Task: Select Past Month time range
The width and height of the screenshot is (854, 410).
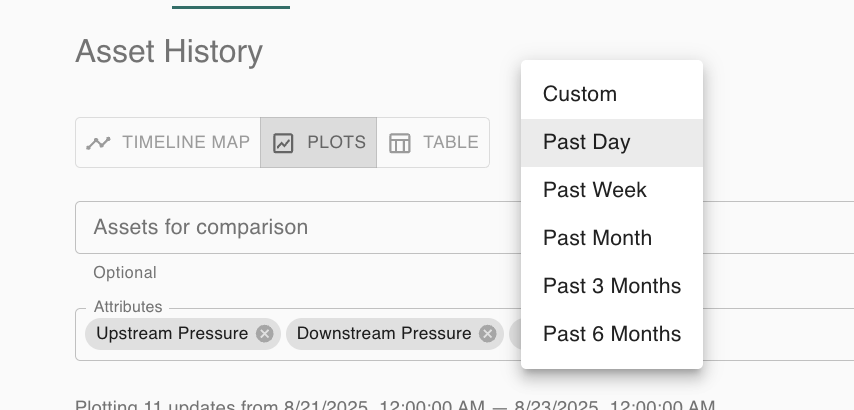Action: click(597, 238)
